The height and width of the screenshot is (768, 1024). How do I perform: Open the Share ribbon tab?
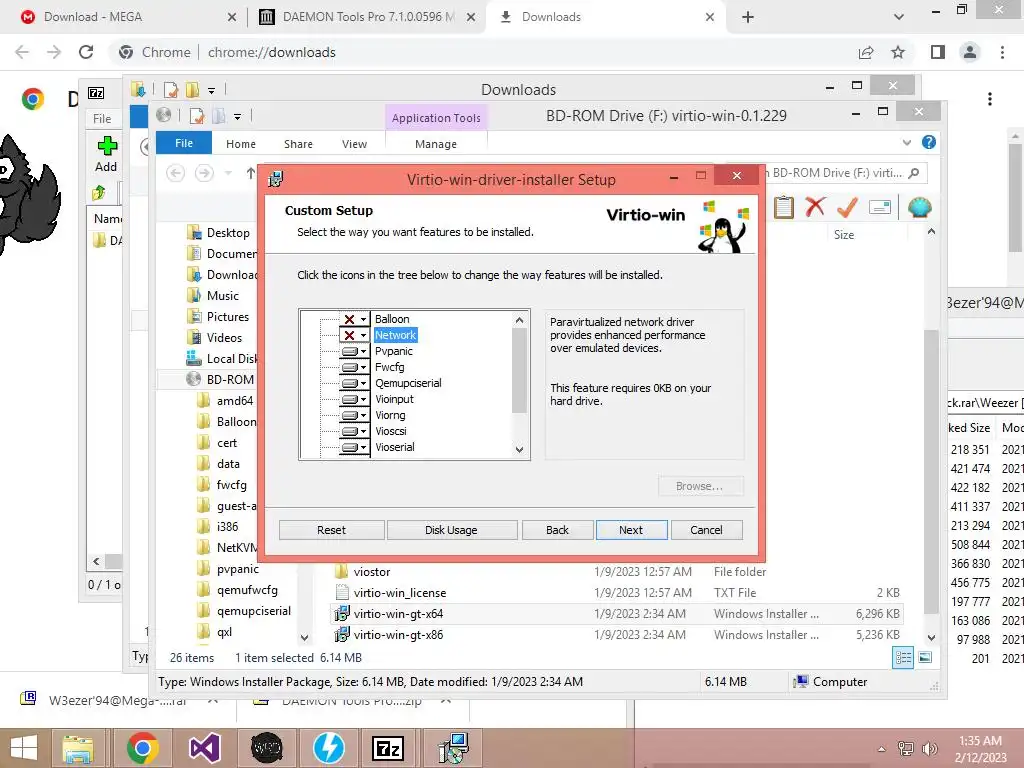pos(298,144)
